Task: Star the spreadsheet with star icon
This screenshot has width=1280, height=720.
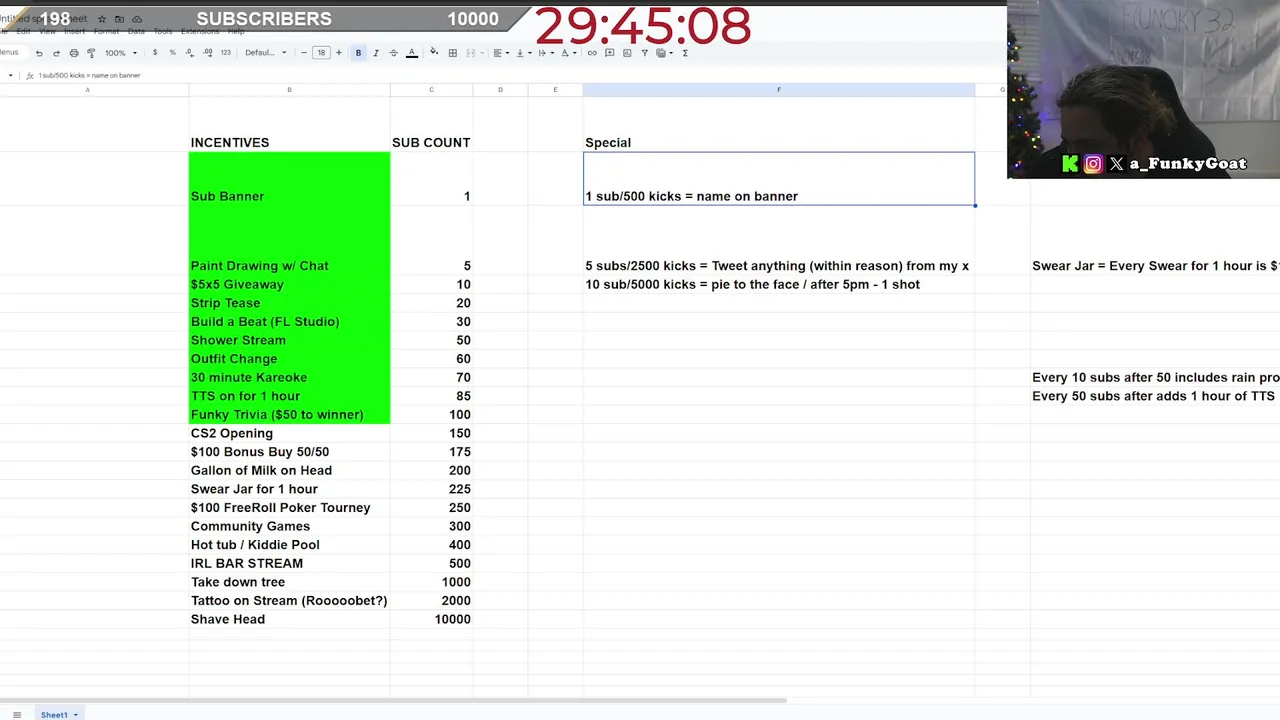Action: coord(102,19)
